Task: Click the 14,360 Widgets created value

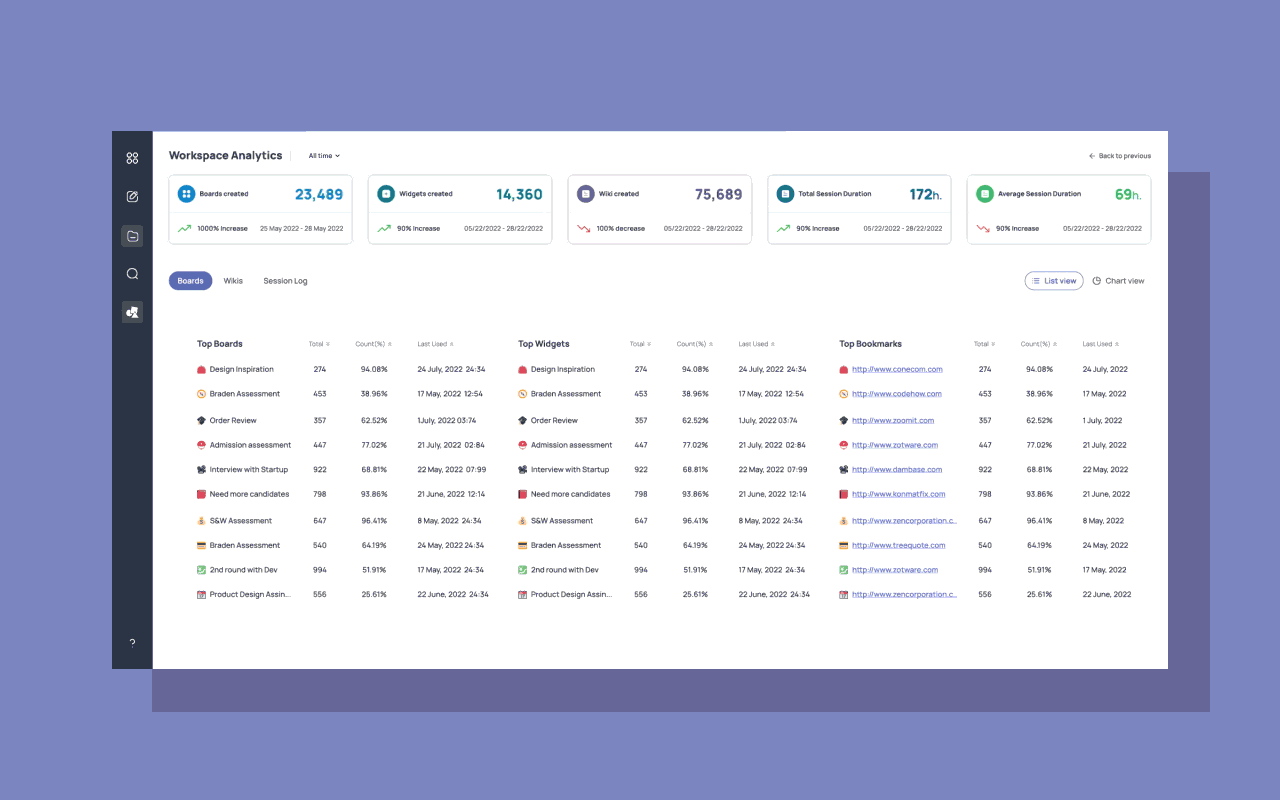Action: pyautogui.click(x=519, y=195)
